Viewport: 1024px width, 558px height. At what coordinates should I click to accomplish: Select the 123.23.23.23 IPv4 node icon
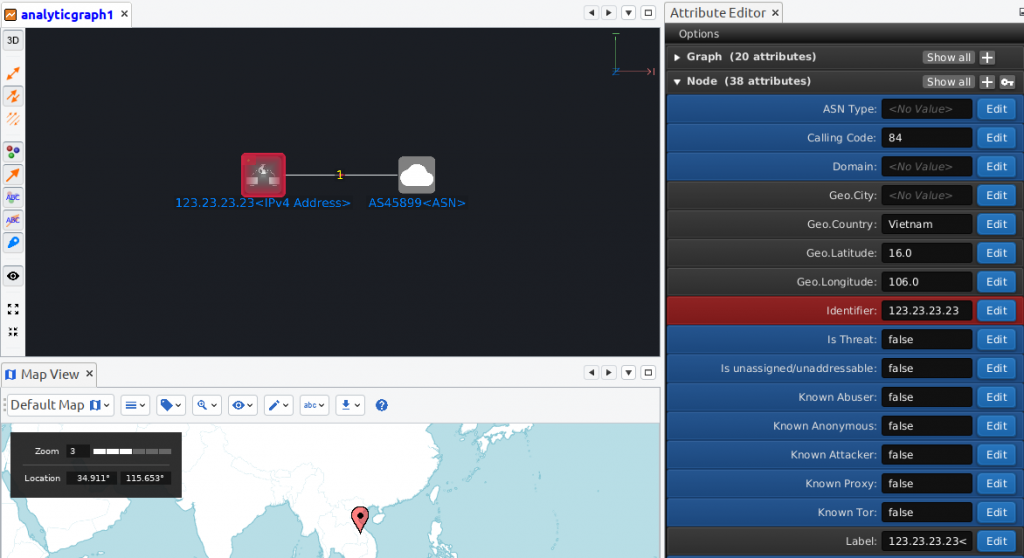[263, 175]
